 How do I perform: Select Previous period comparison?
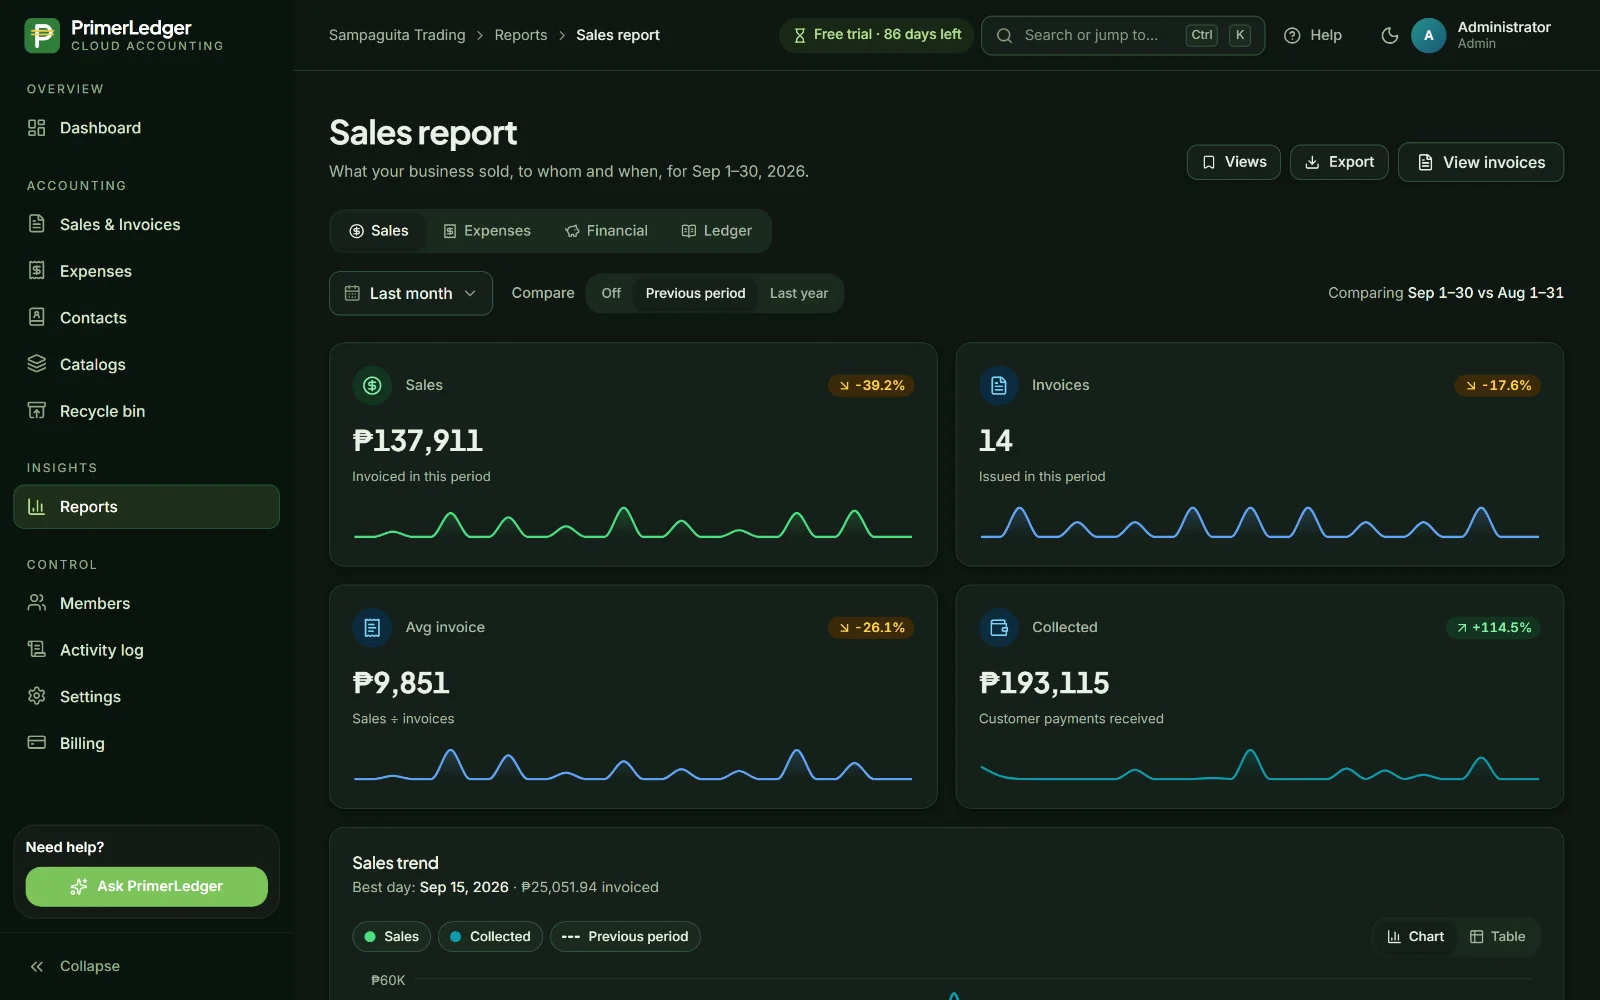(695, 293)
